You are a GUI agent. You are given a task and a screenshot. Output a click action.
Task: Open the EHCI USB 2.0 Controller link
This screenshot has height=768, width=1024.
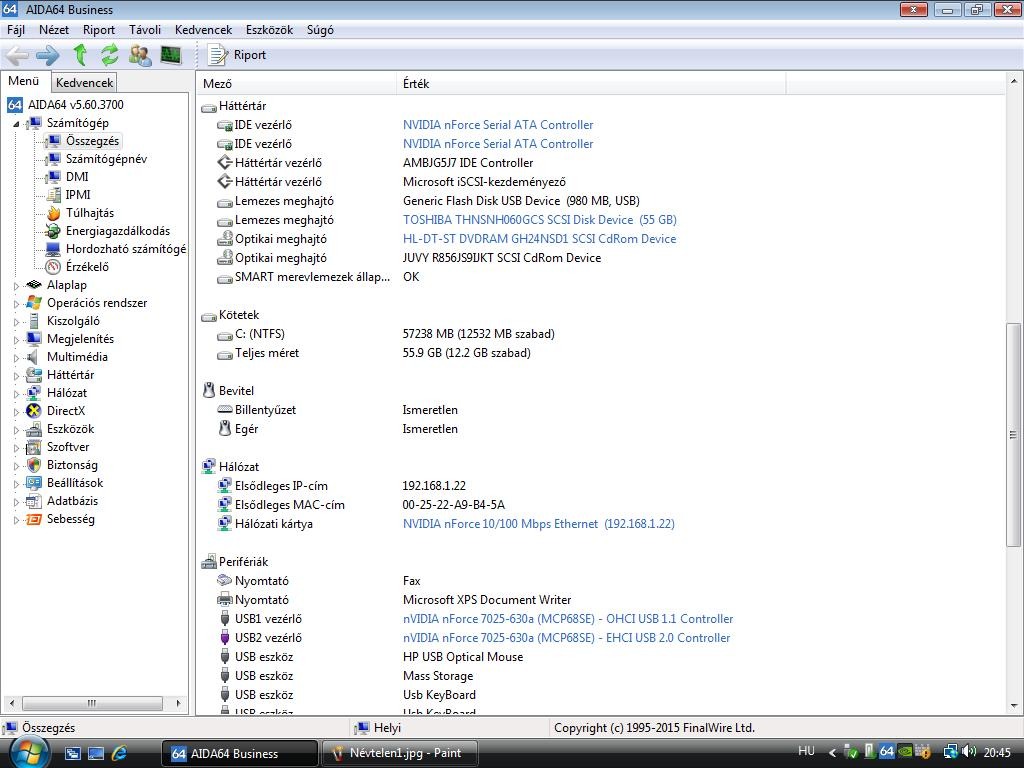[x=566, y=637]
